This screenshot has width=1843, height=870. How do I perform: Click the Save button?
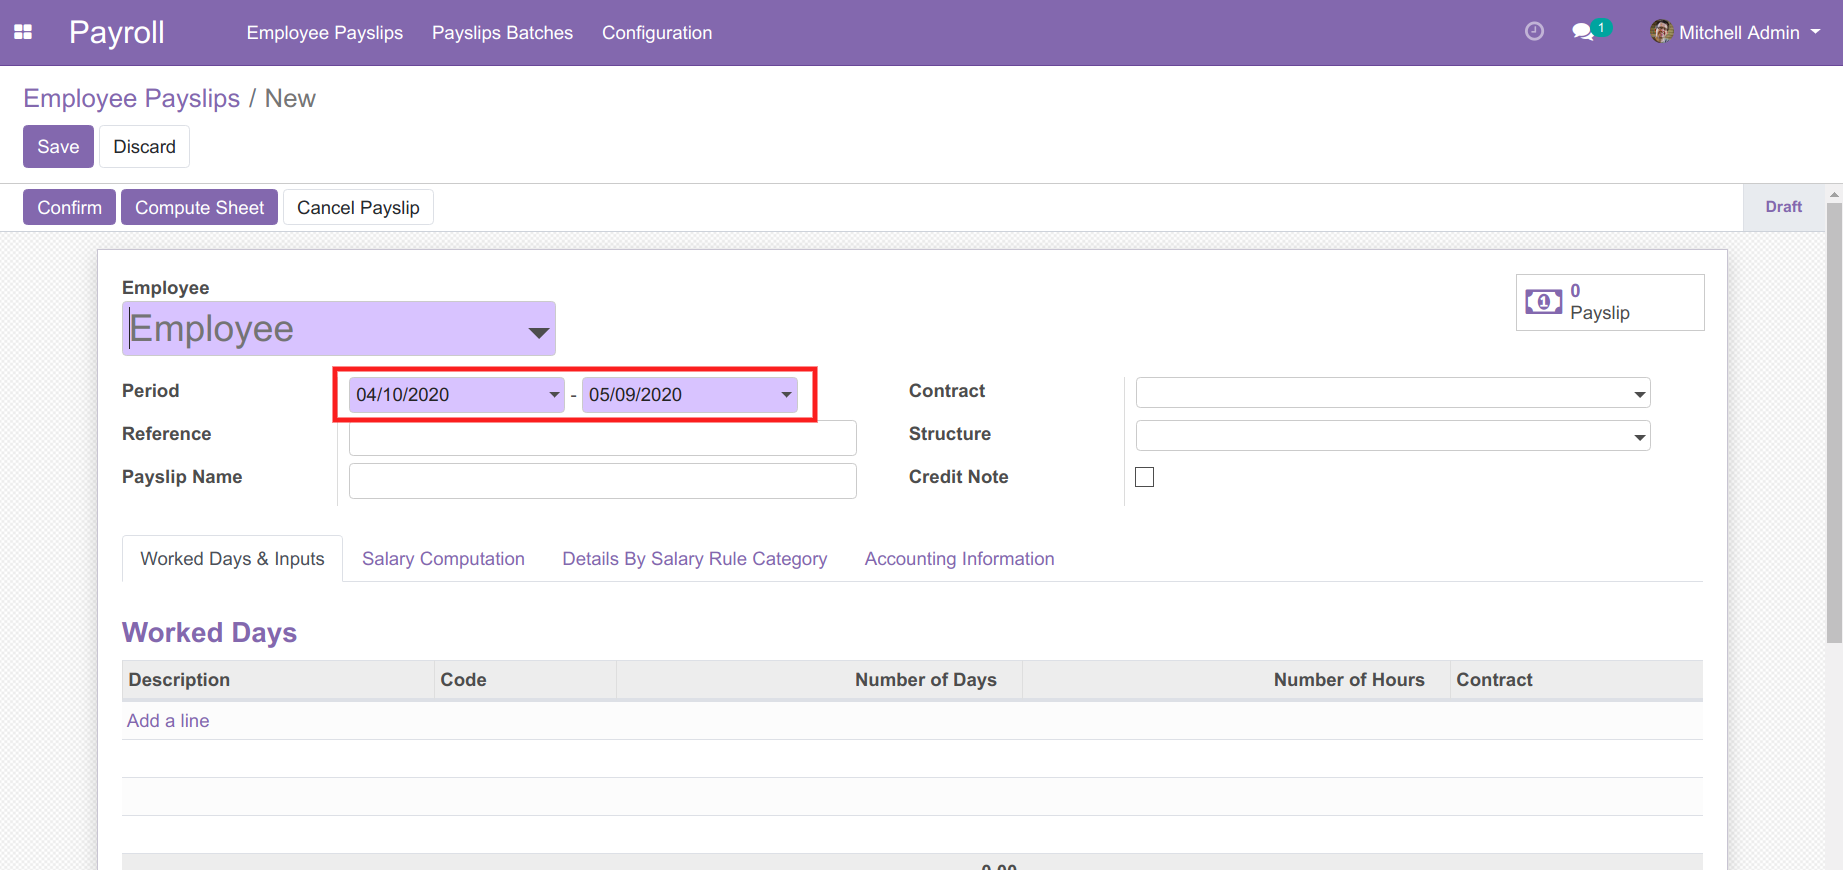click(x=58, y=146)
